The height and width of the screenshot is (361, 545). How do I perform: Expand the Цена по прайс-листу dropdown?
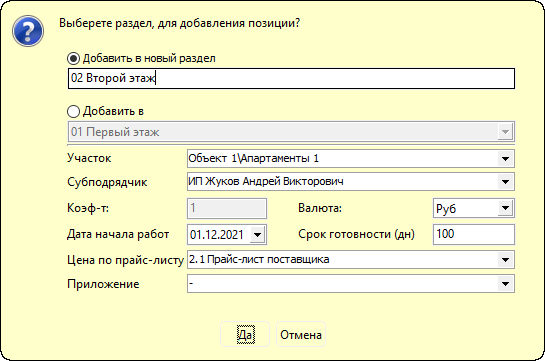[505, 260]
